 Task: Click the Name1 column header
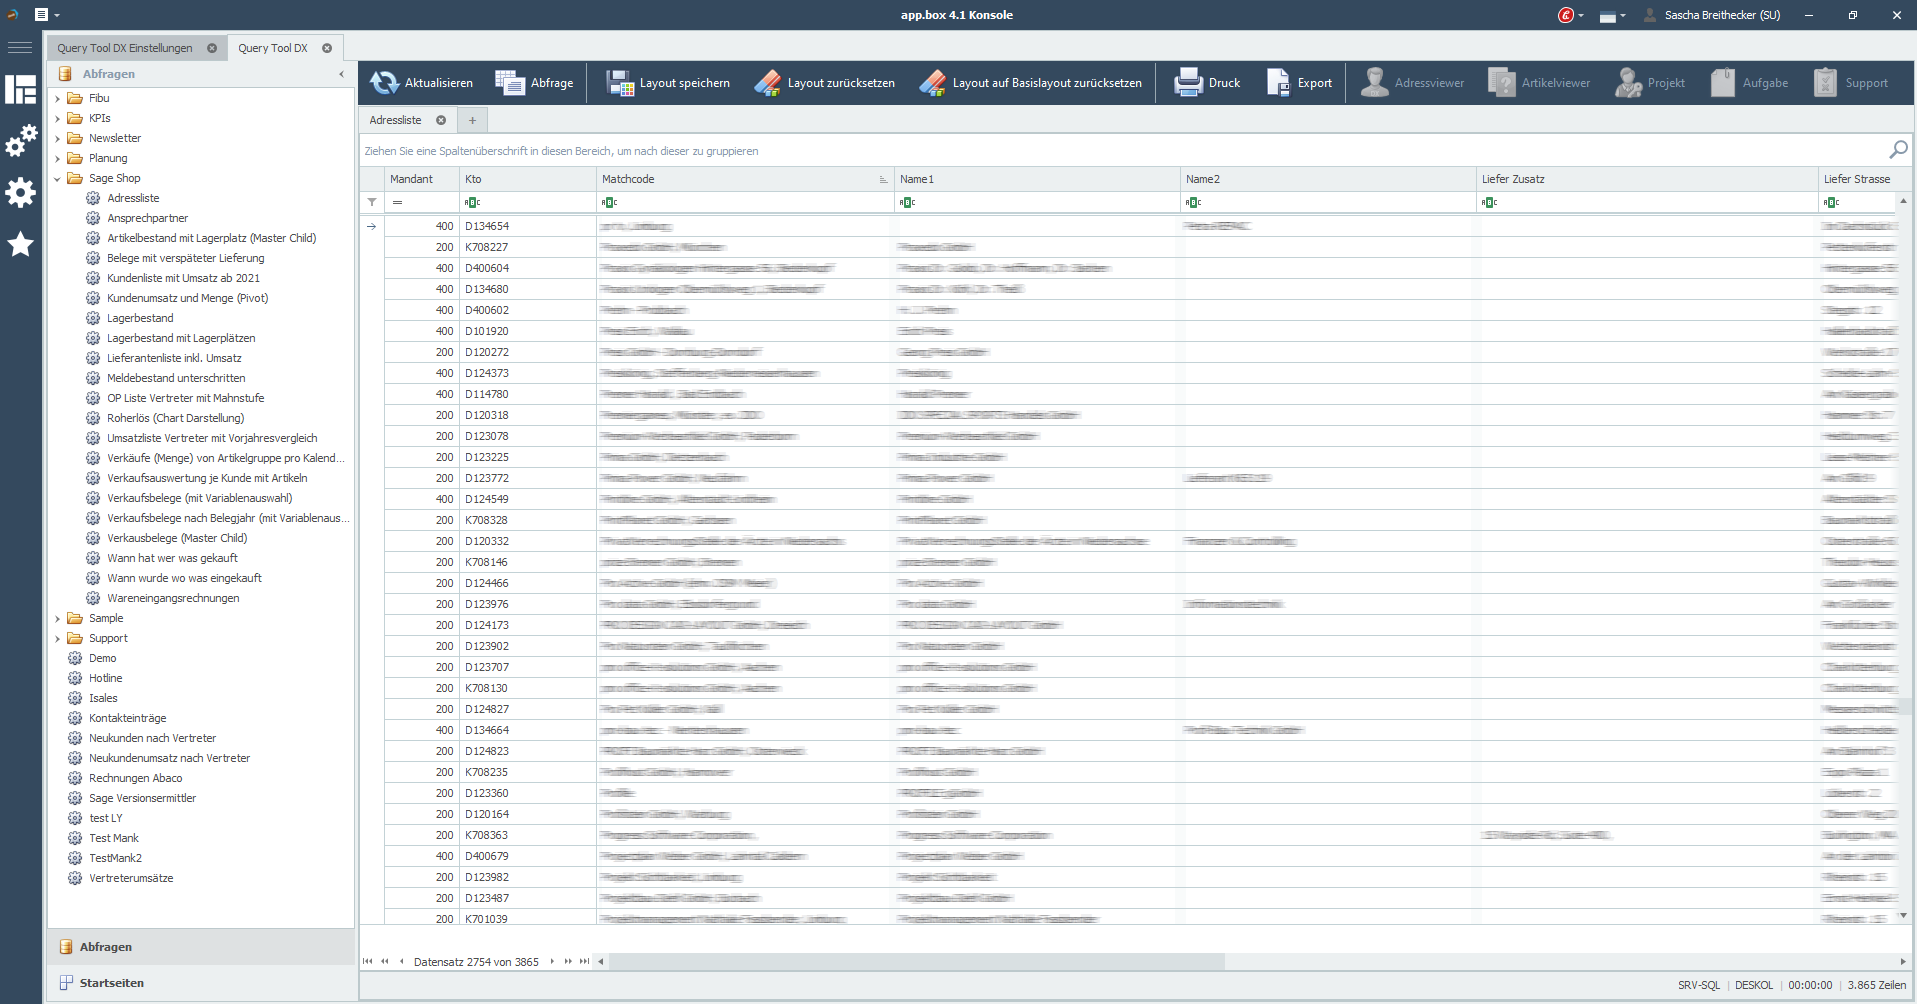[x=1037, y=179]
